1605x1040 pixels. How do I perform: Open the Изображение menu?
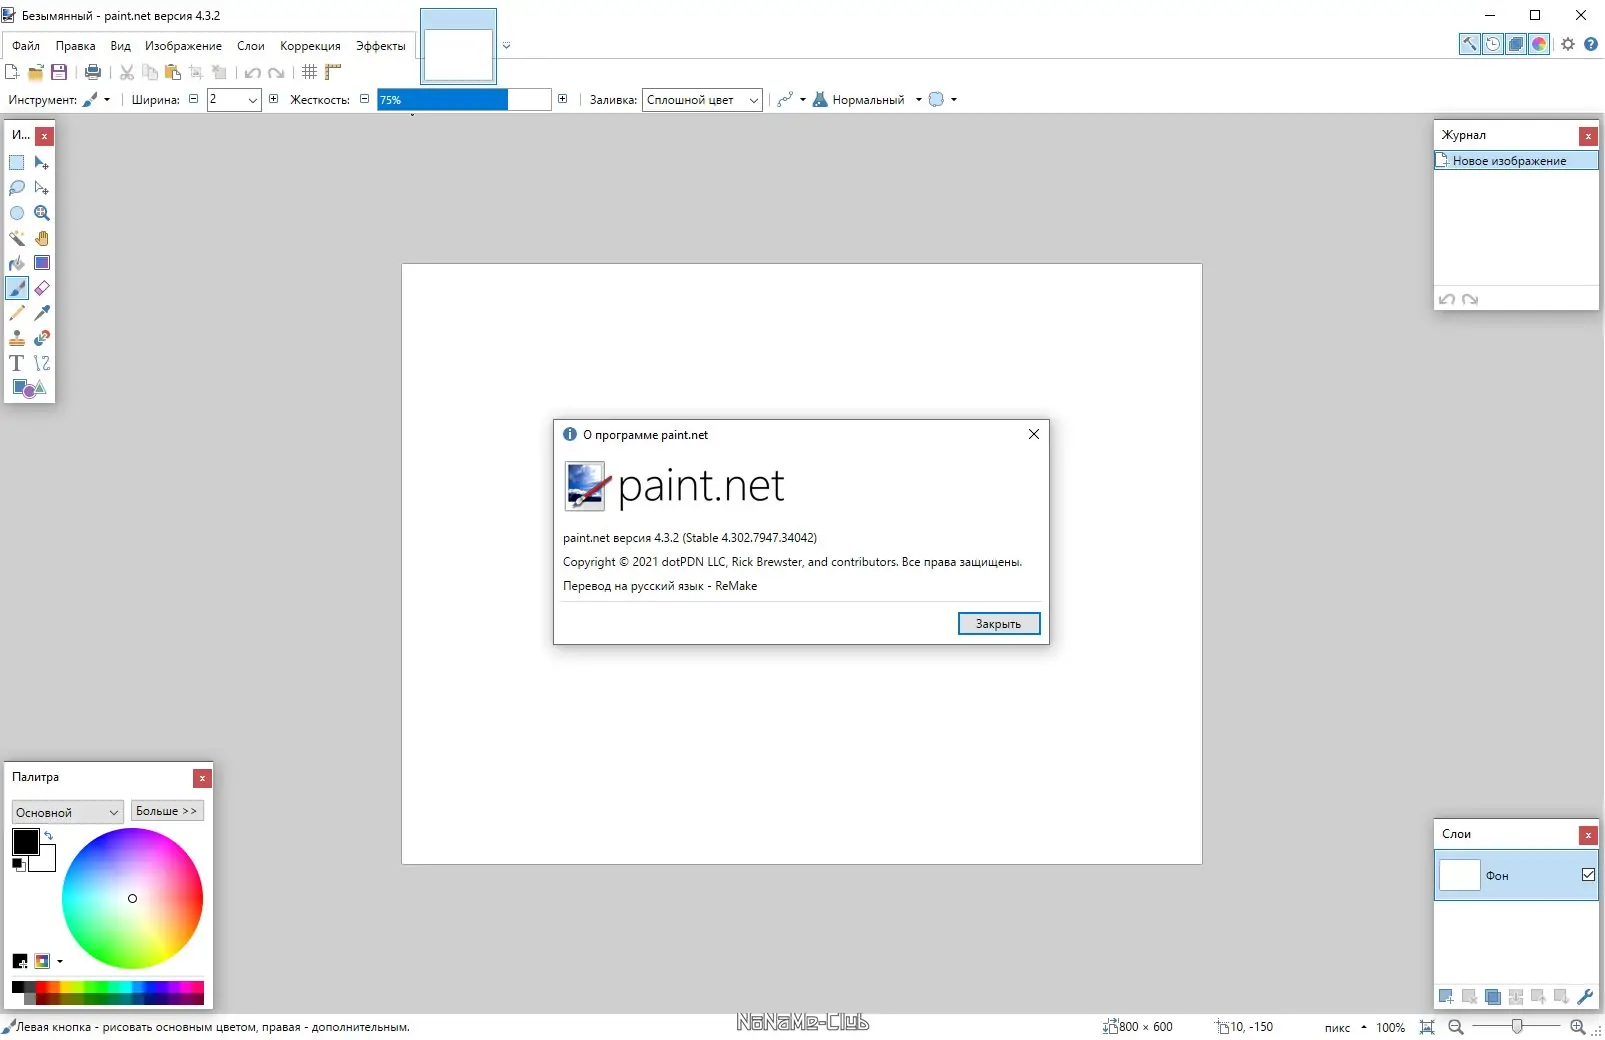click(184, 46)
